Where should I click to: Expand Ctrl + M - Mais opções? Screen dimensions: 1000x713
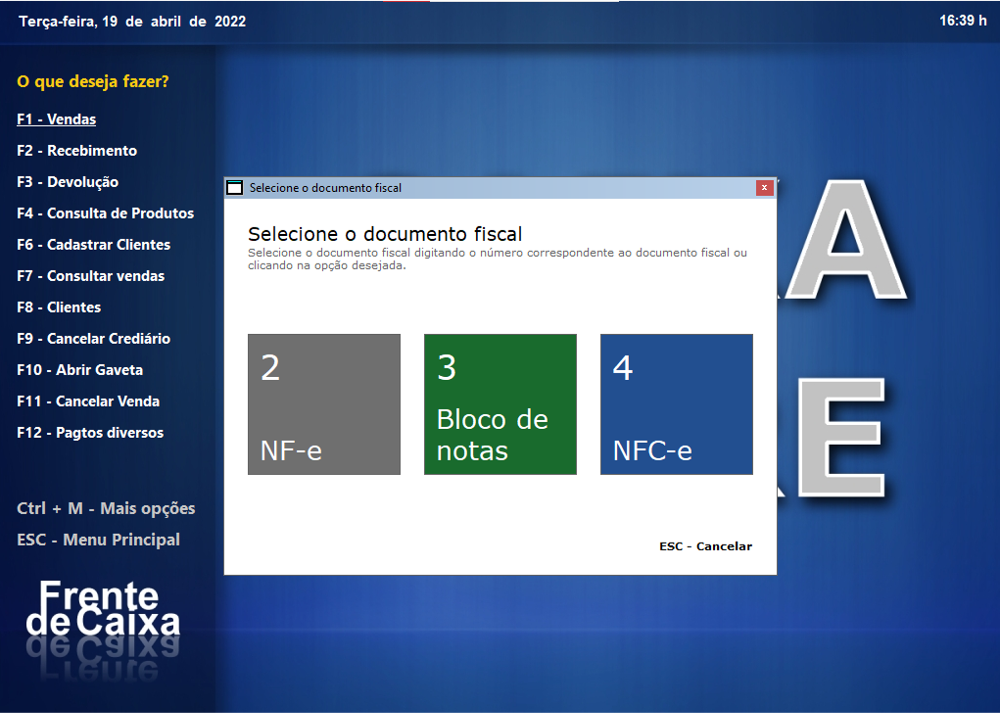[x=105, y=508]
